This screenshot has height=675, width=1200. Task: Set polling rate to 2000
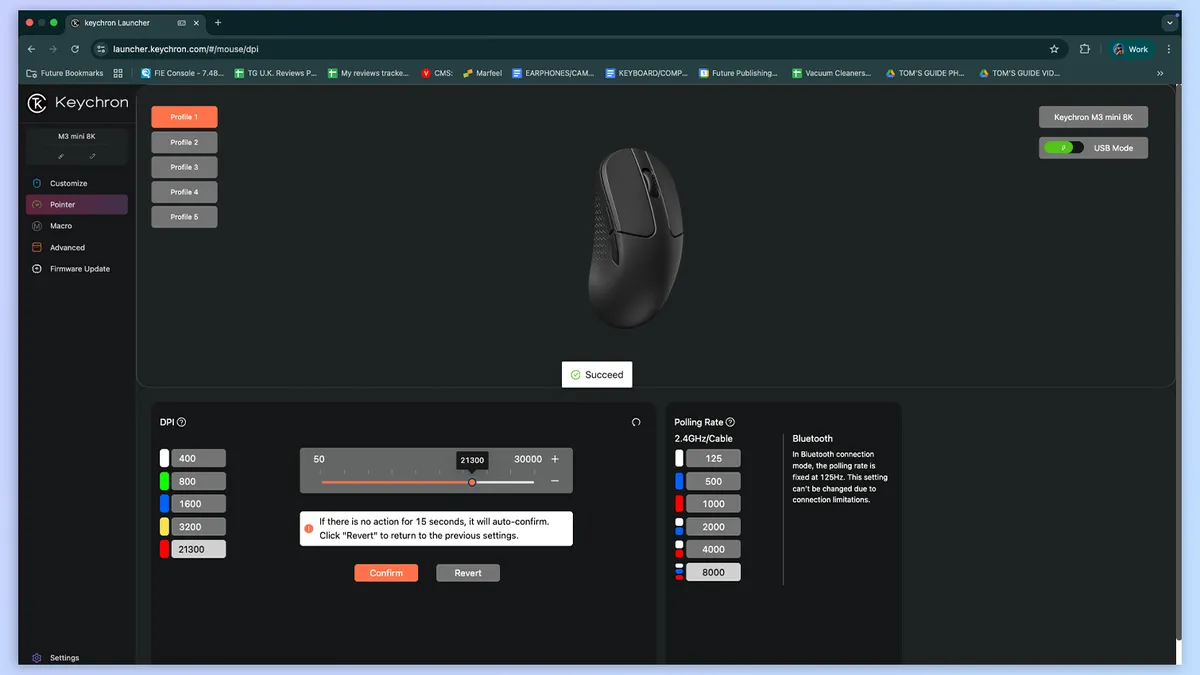pos(713,526)
